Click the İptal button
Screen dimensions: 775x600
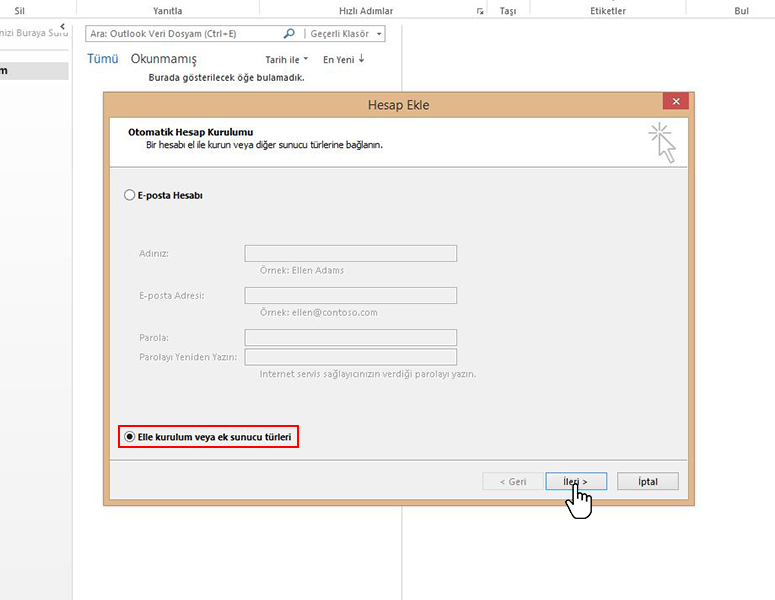click(x=647, y=481)
